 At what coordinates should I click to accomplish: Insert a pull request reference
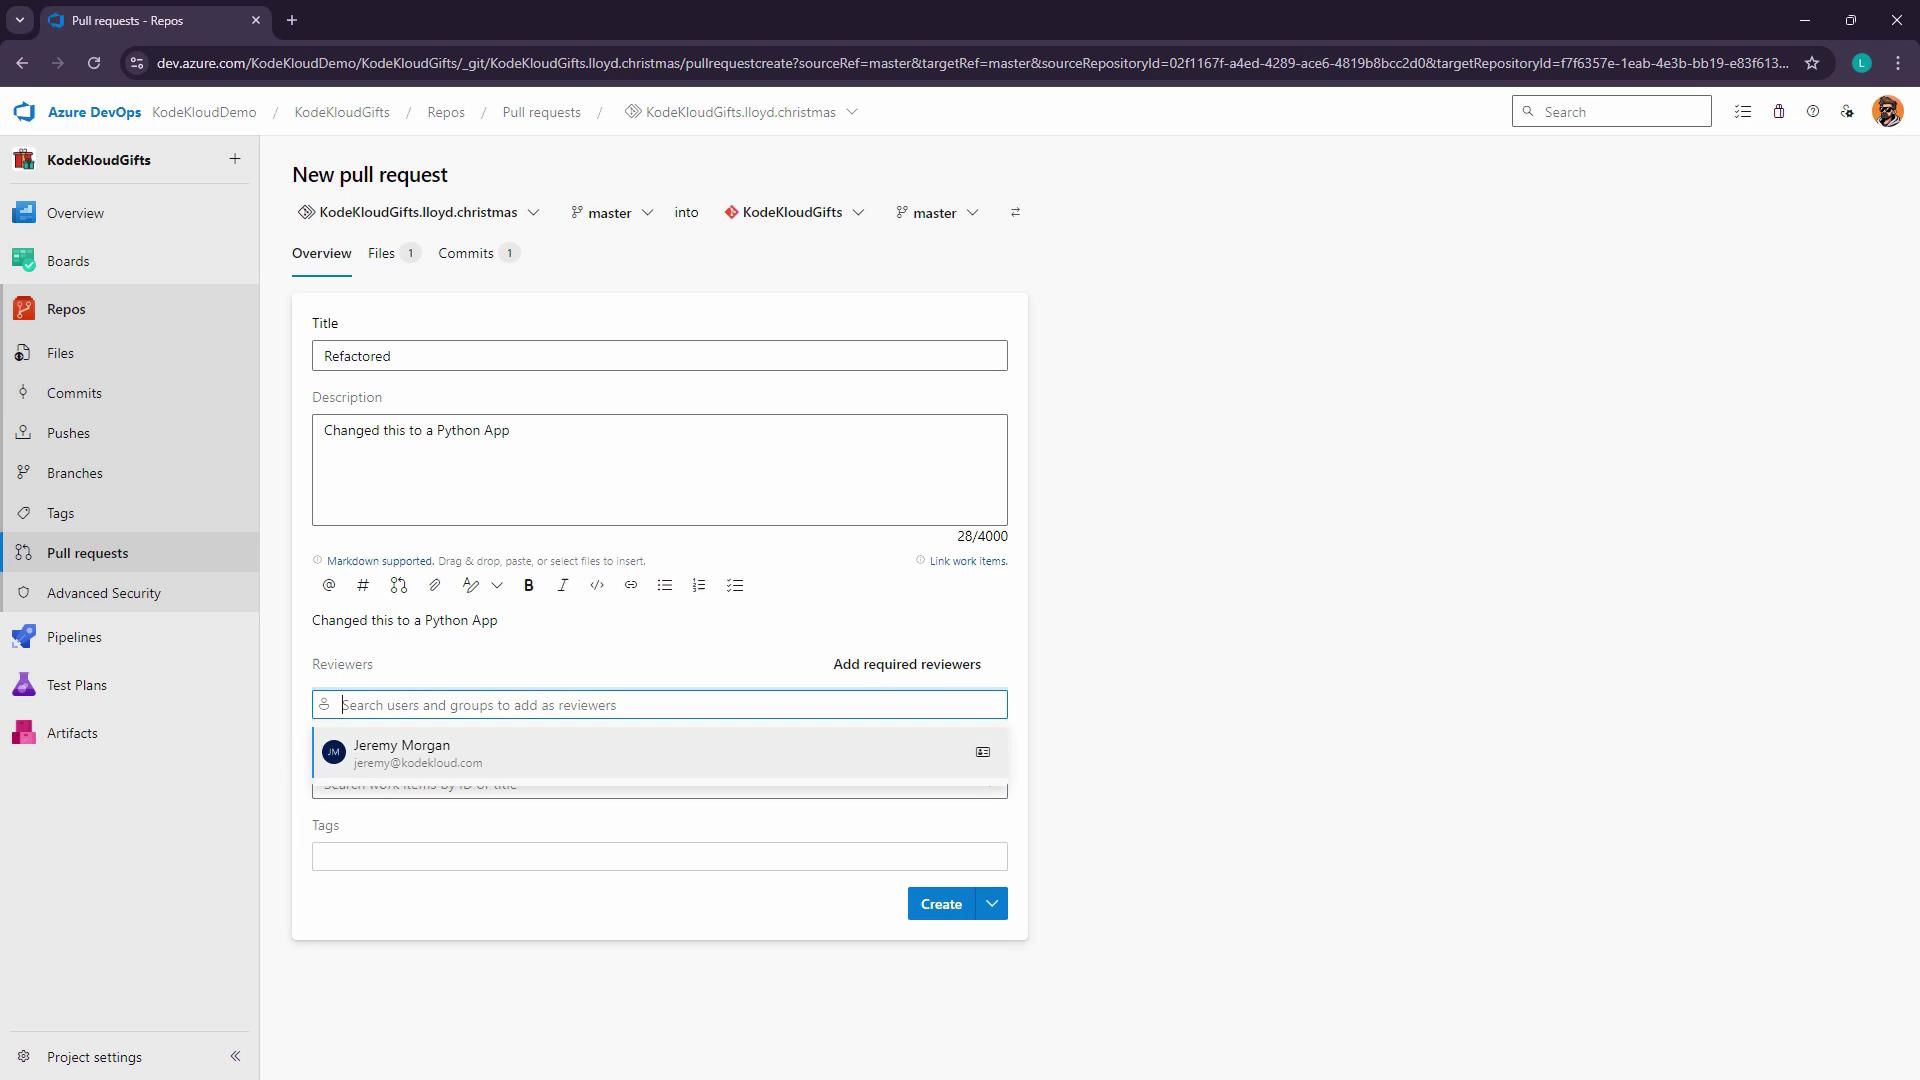399,586
